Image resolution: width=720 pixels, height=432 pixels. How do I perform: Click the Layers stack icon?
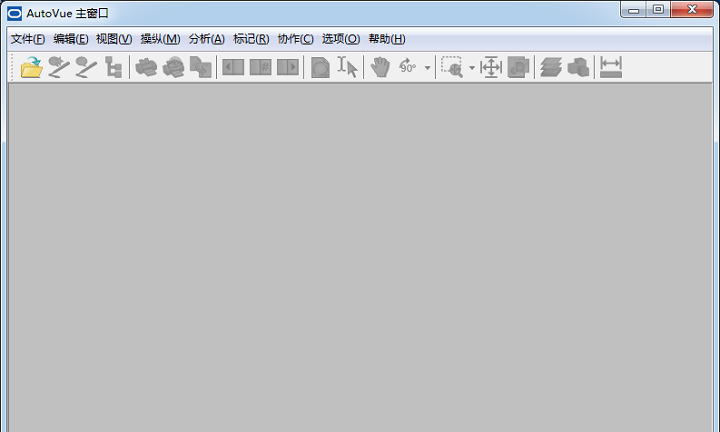[551, 67]
